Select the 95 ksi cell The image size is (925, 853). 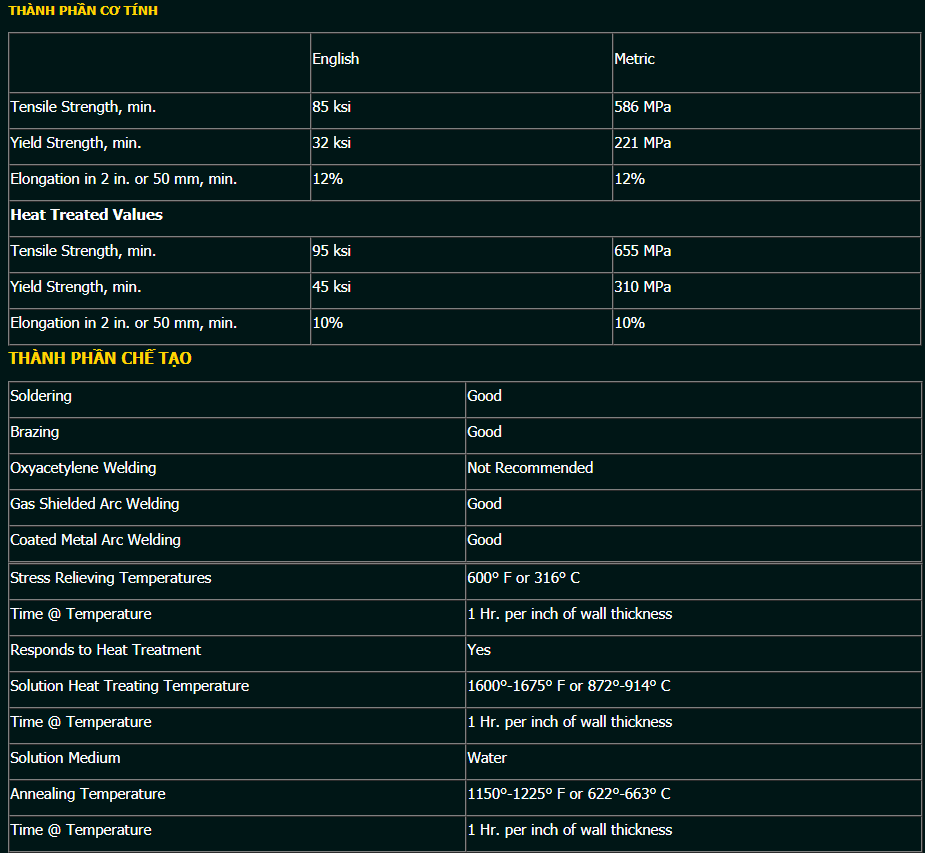pos(331,251)
